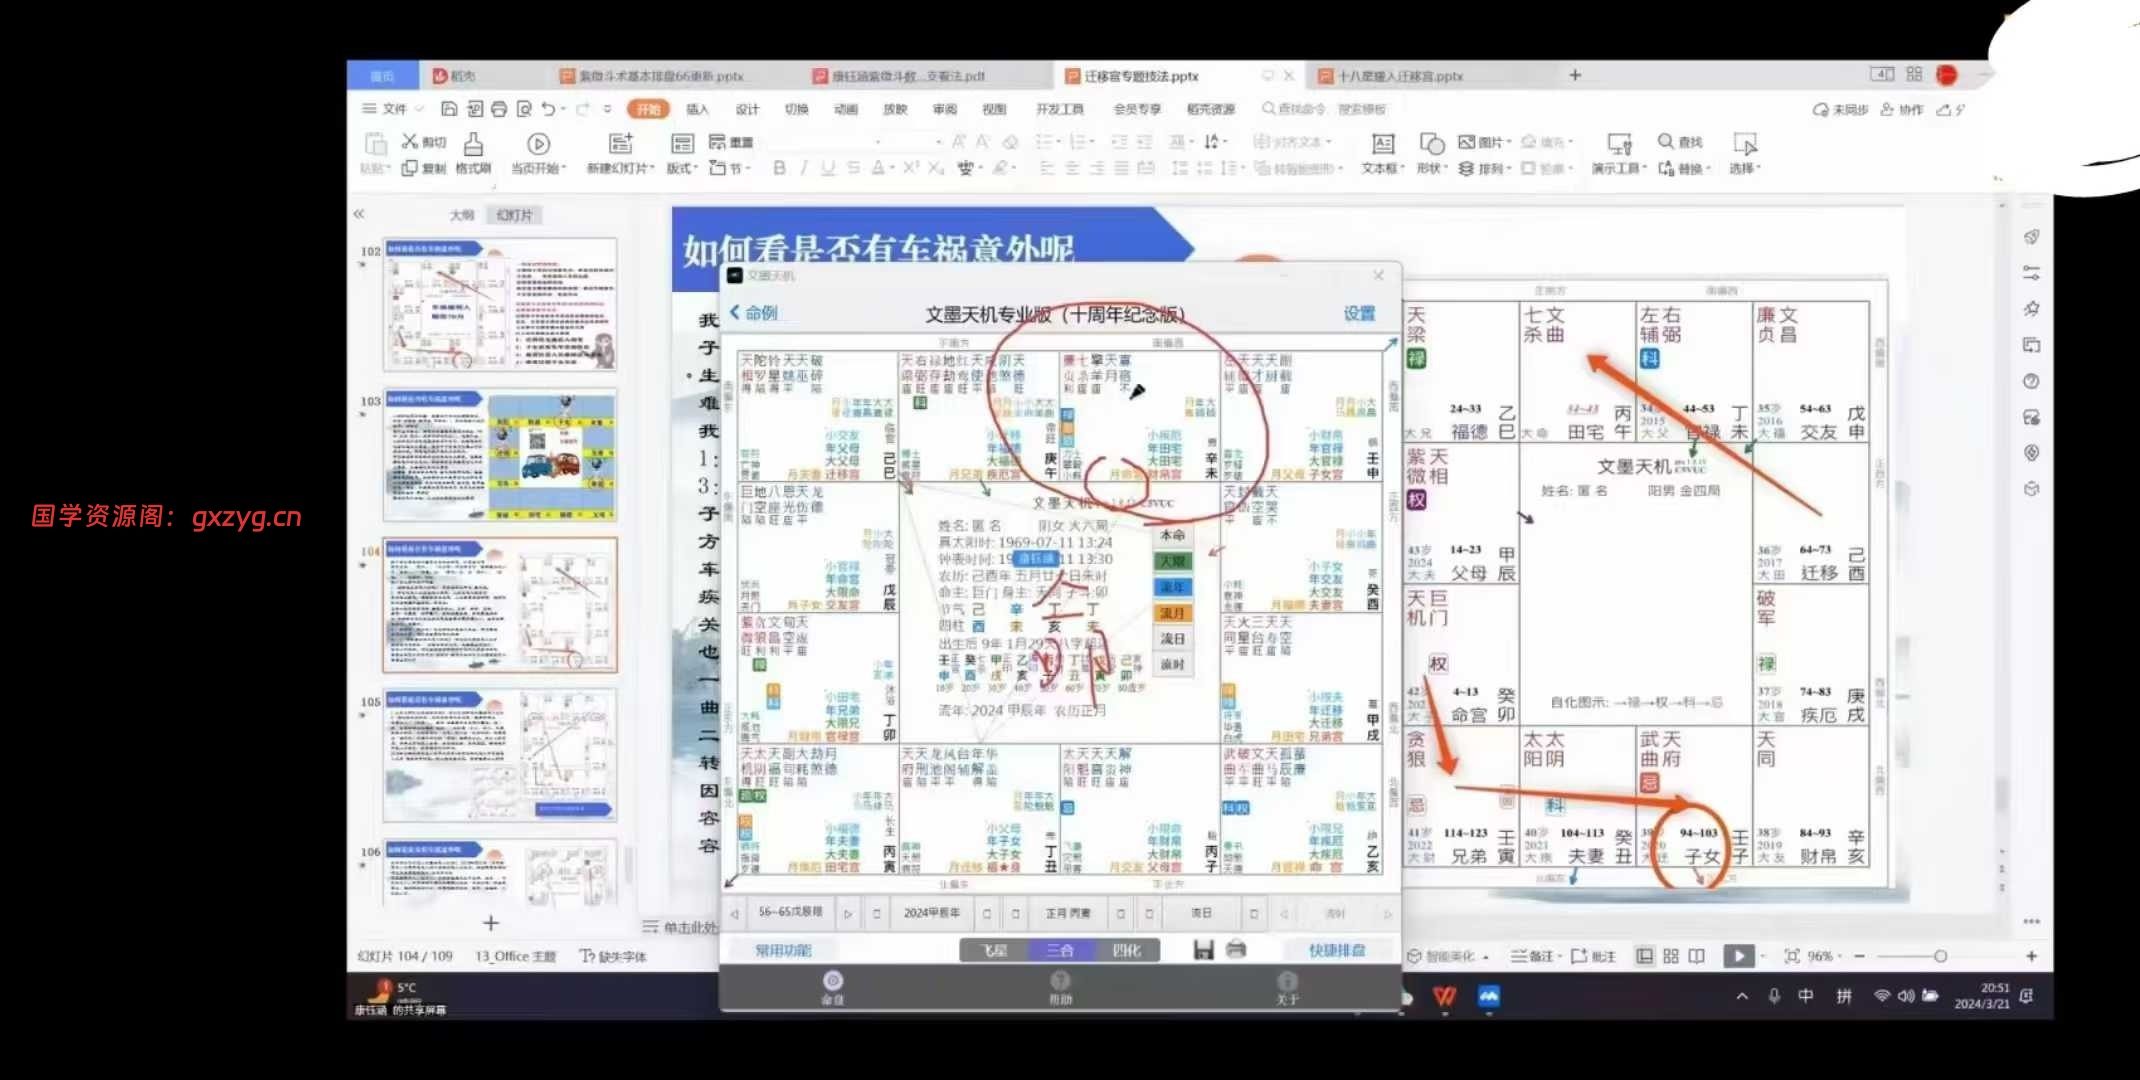2140x1080 pixels.
Task: Select the 本命 option in chart center
Action: 1172,535
